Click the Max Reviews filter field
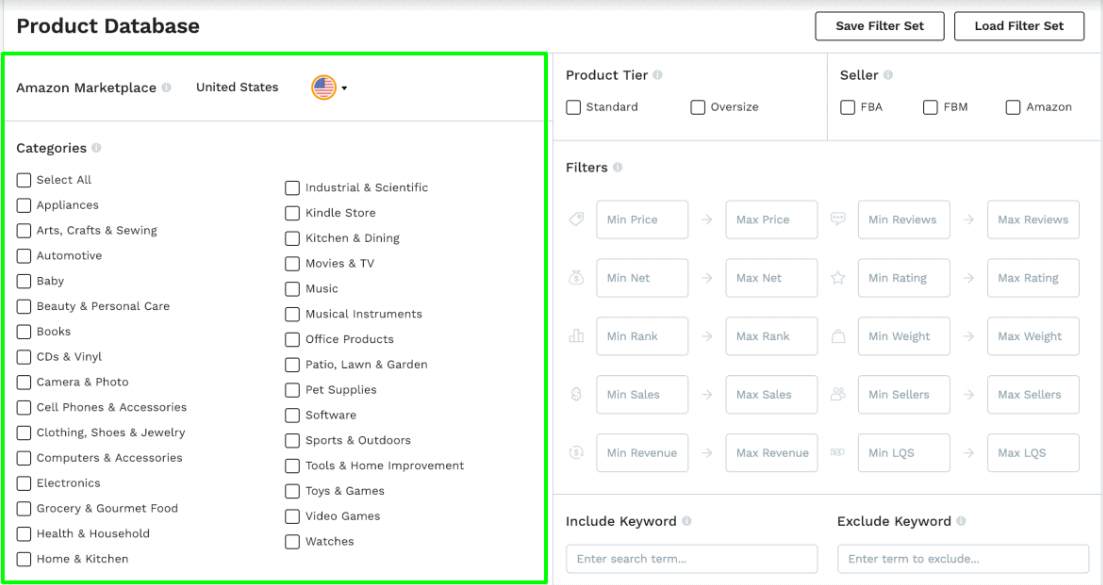The image size is (1103, 585). (x=1033, y=220)
